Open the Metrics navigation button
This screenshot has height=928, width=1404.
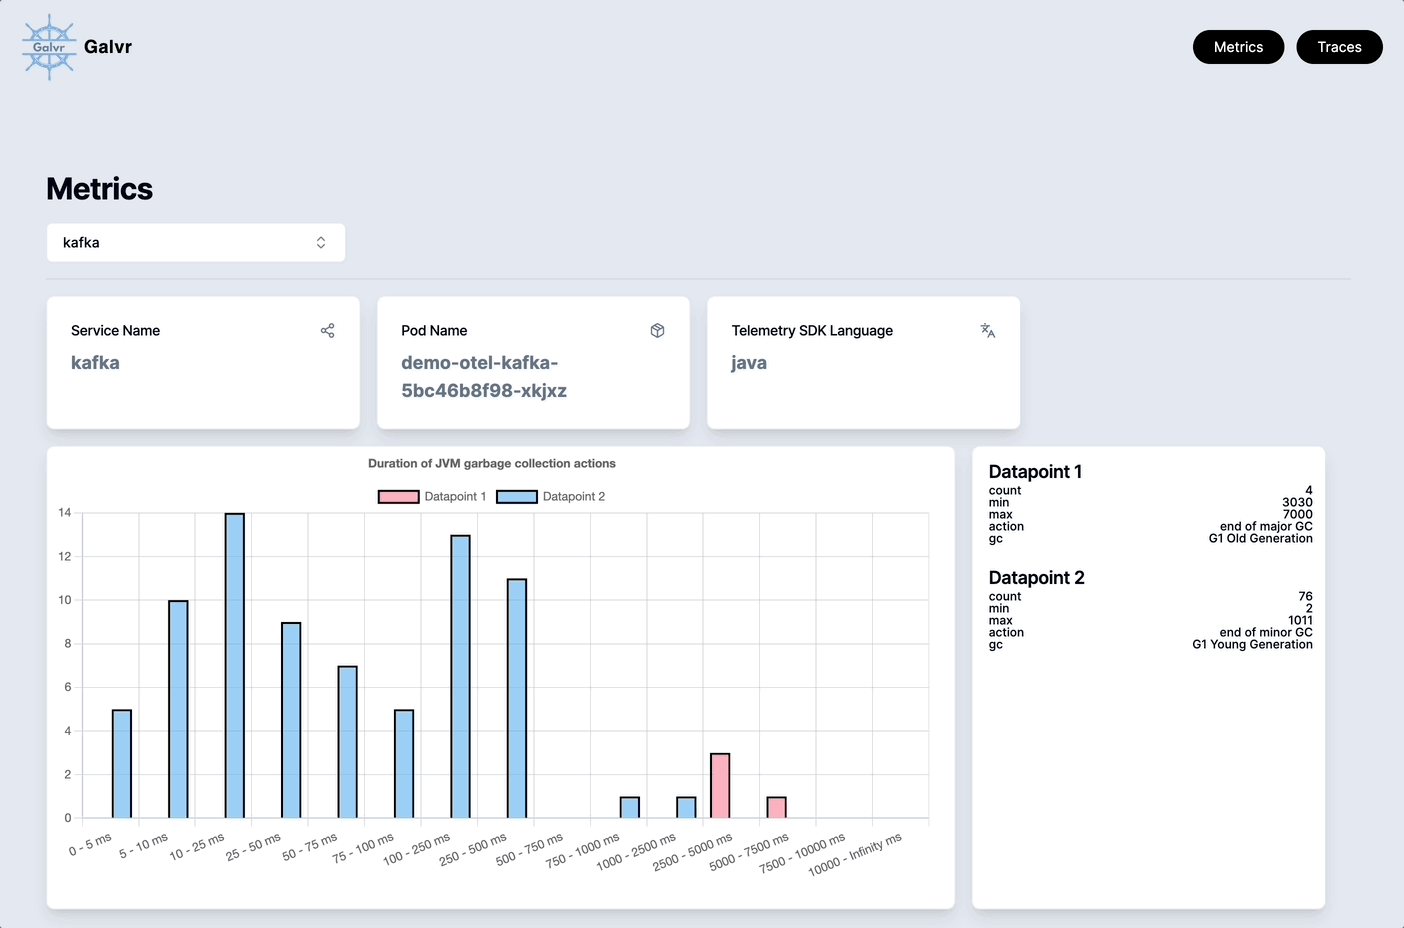(x=1238, y=47)
